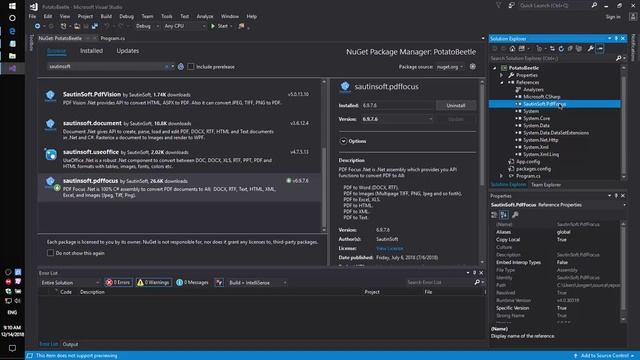This screenshot has height=360, width=640.
Task: Open NuGet package source settings gear
Action: [x=473, y=67]
